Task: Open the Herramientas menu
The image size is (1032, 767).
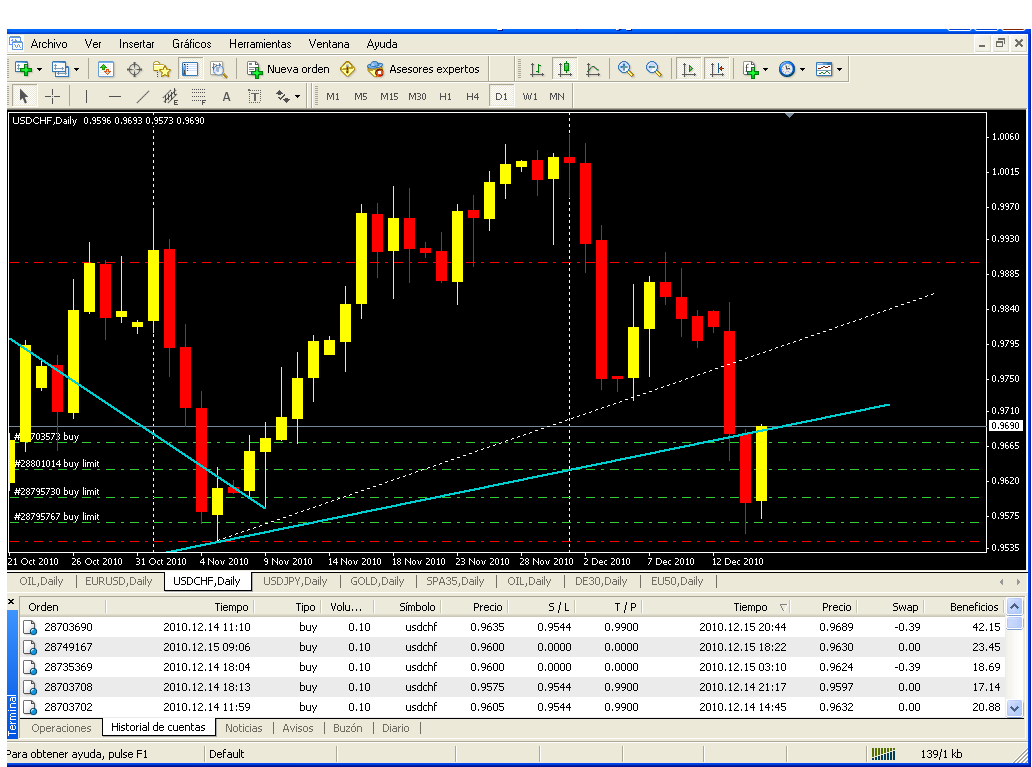Action: [x=260, y=44]
